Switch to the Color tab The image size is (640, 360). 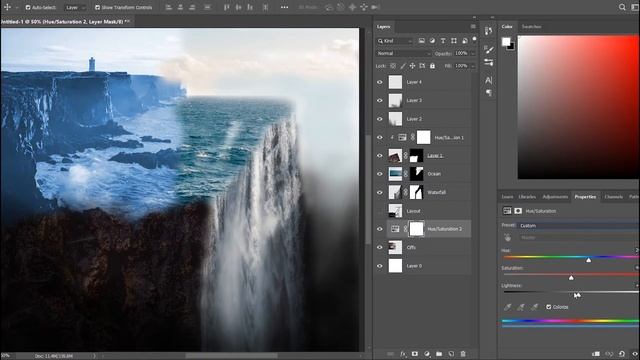click(x=507, y=27)
